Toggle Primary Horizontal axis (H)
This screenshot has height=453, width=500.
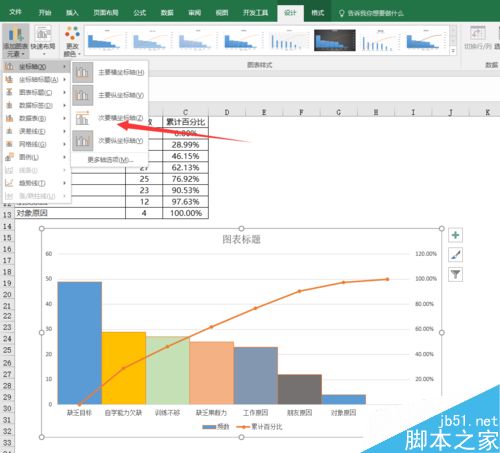(x=109, y=72)
